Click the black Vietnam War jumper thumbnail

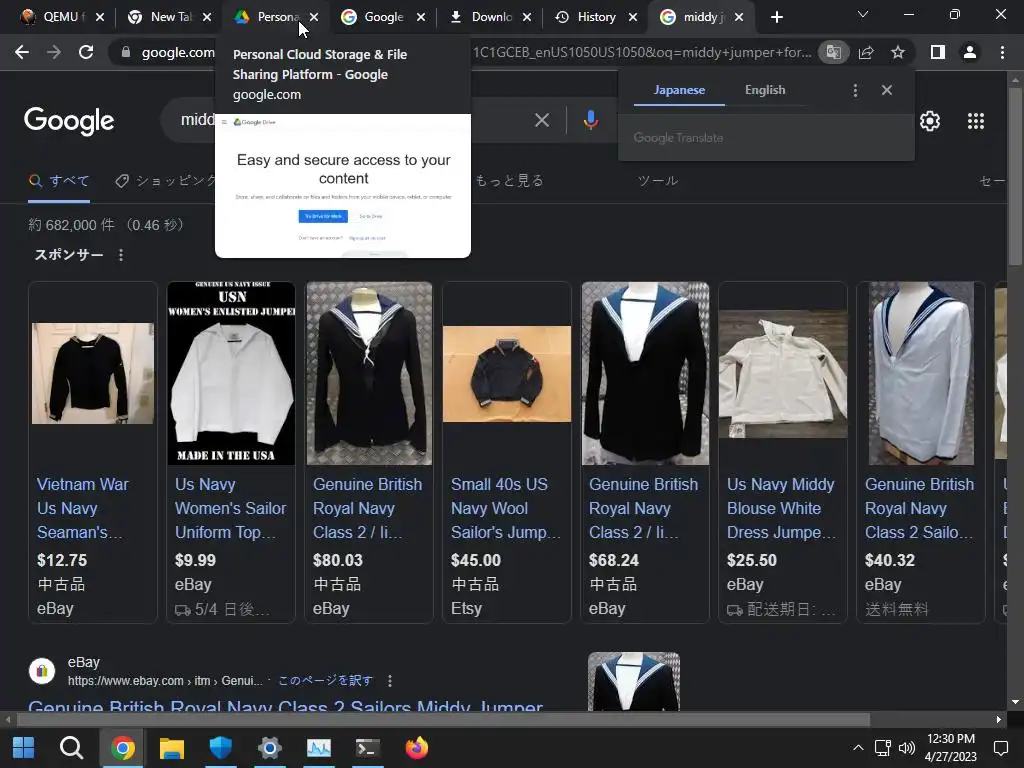(x=93, y=374)
